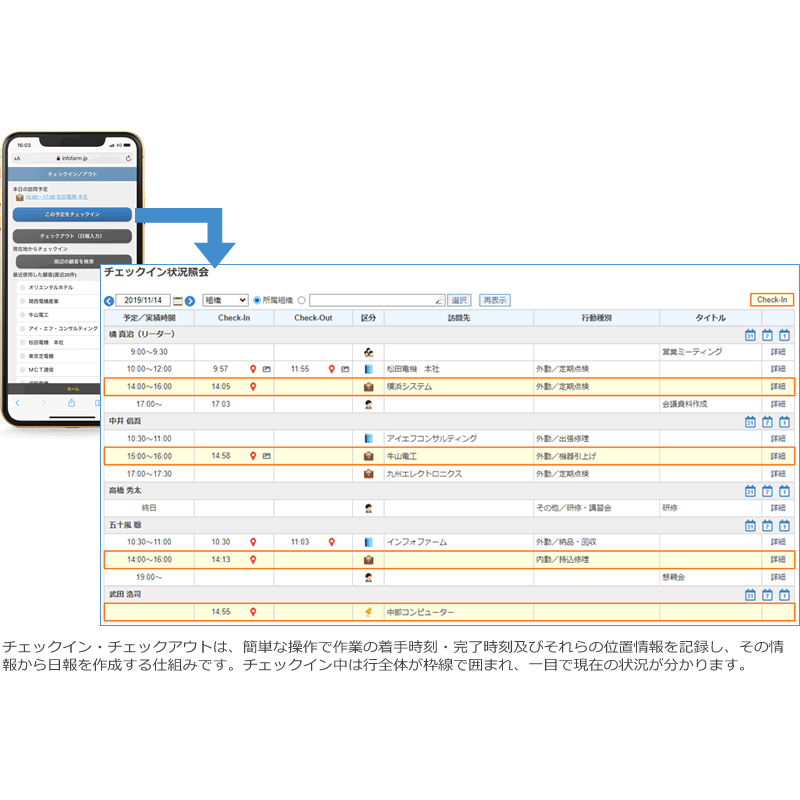Go to next day with right arrow
Screen dimensions: 800x800
coord(190,300)
